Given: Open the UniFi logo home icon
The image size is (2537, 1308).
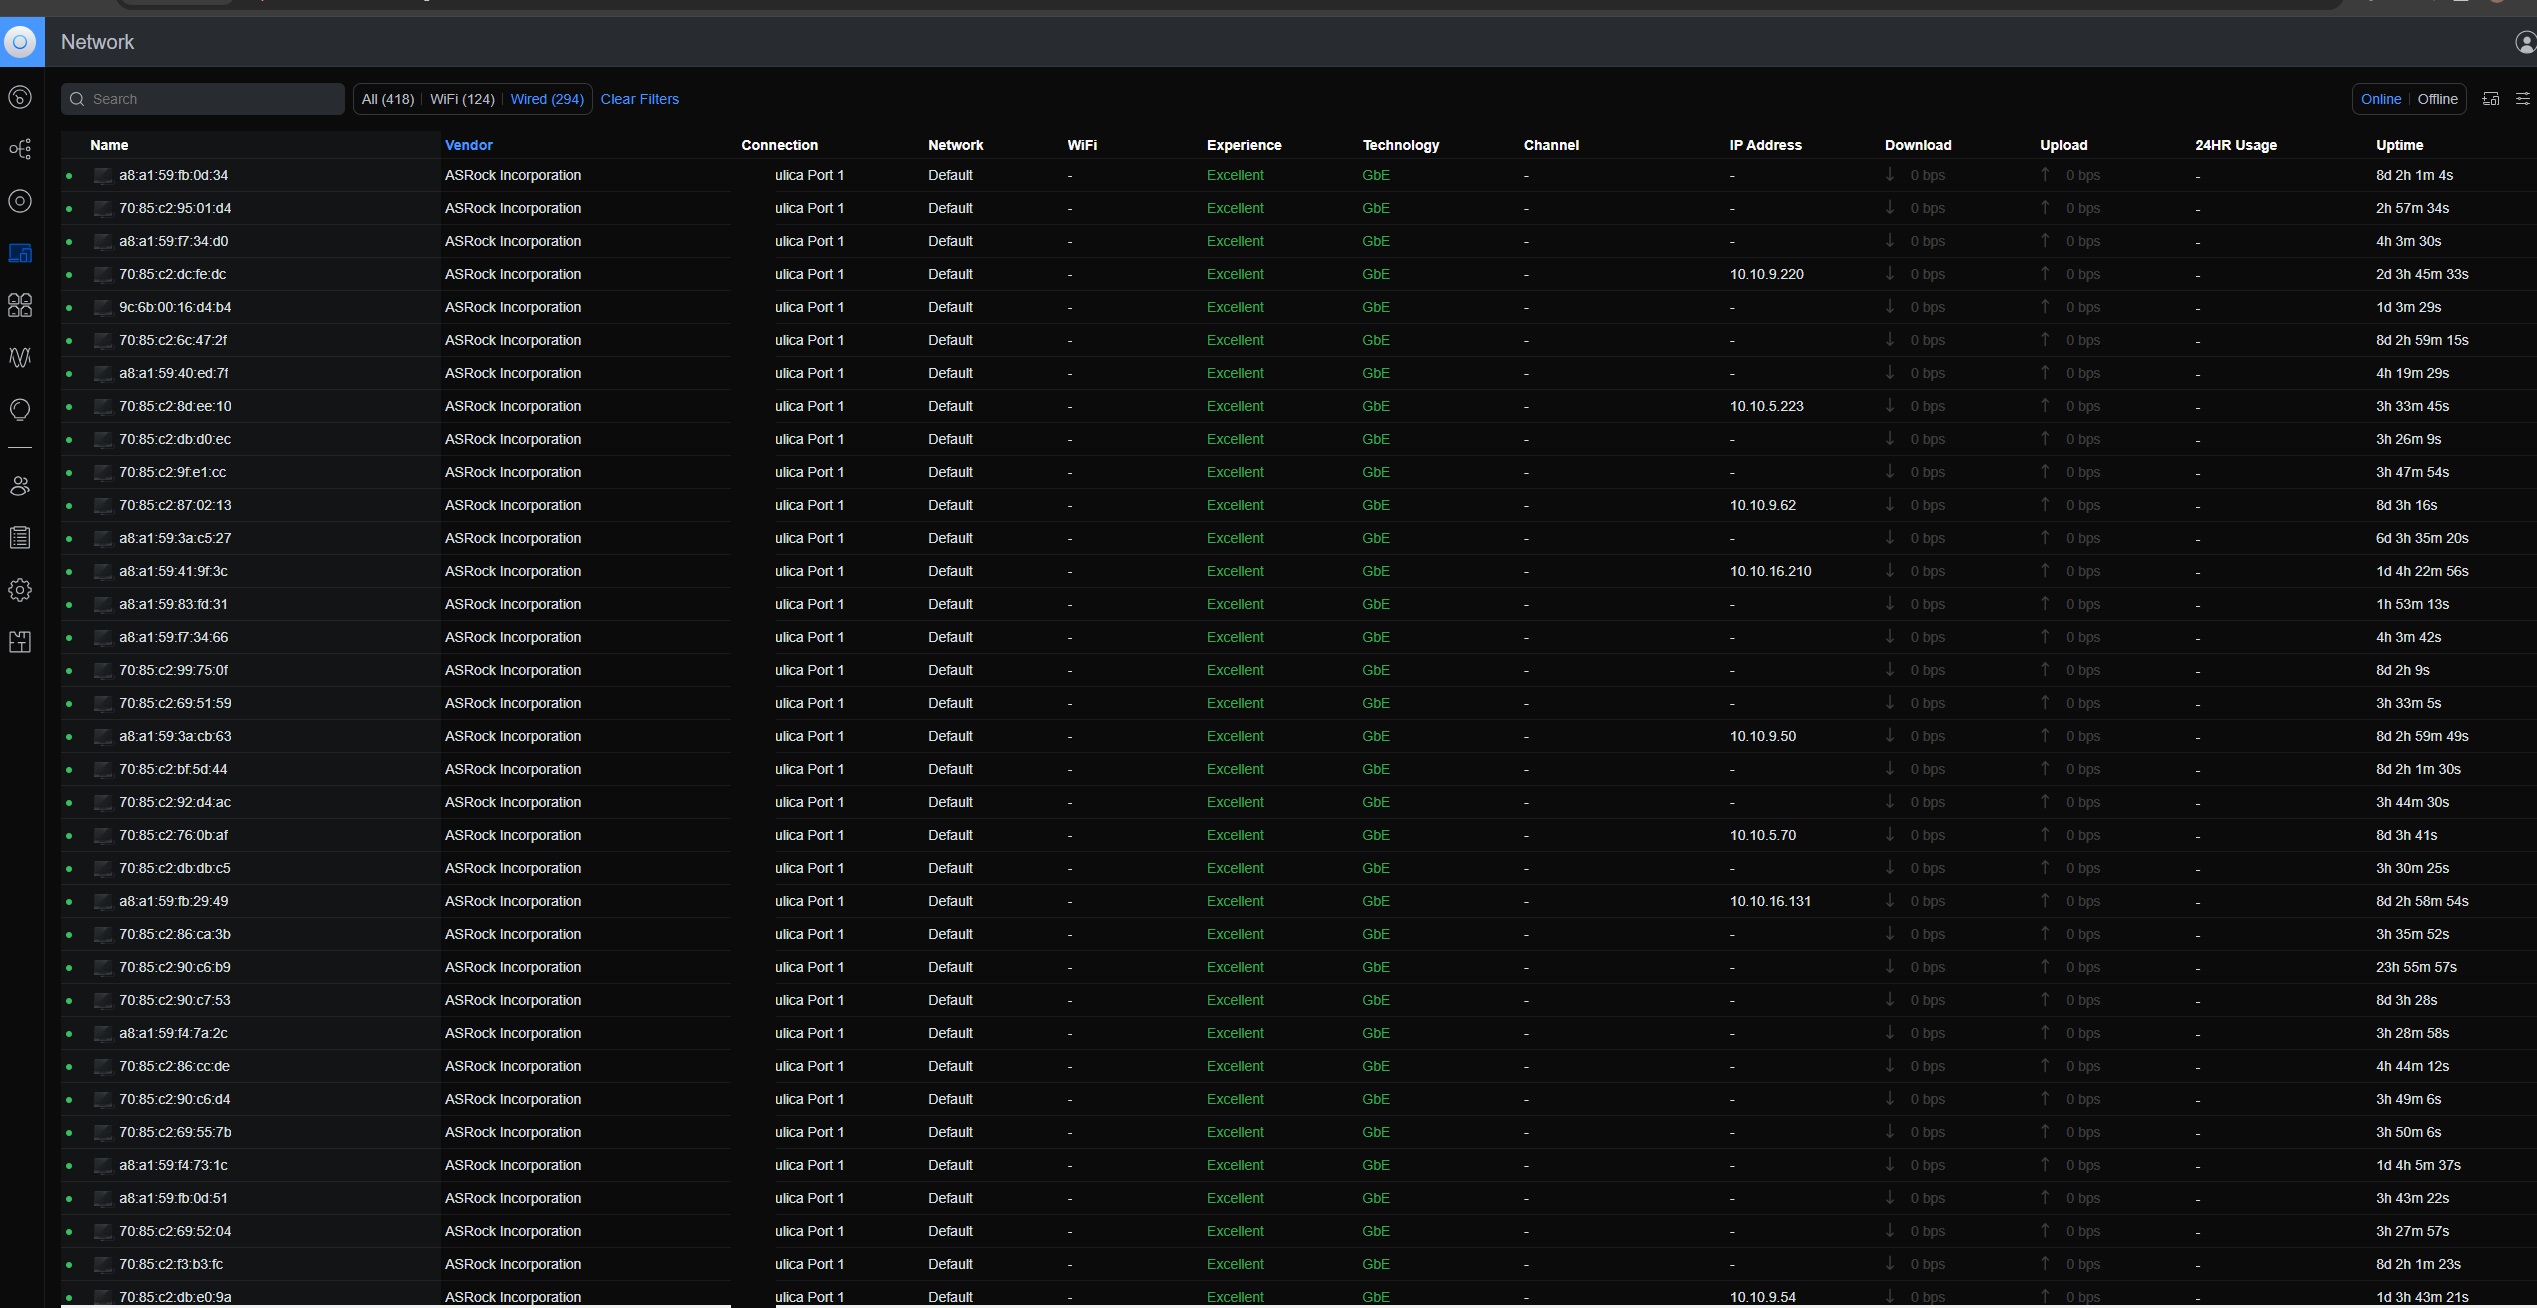Looking at the screenshot, I should pos(21,42).
